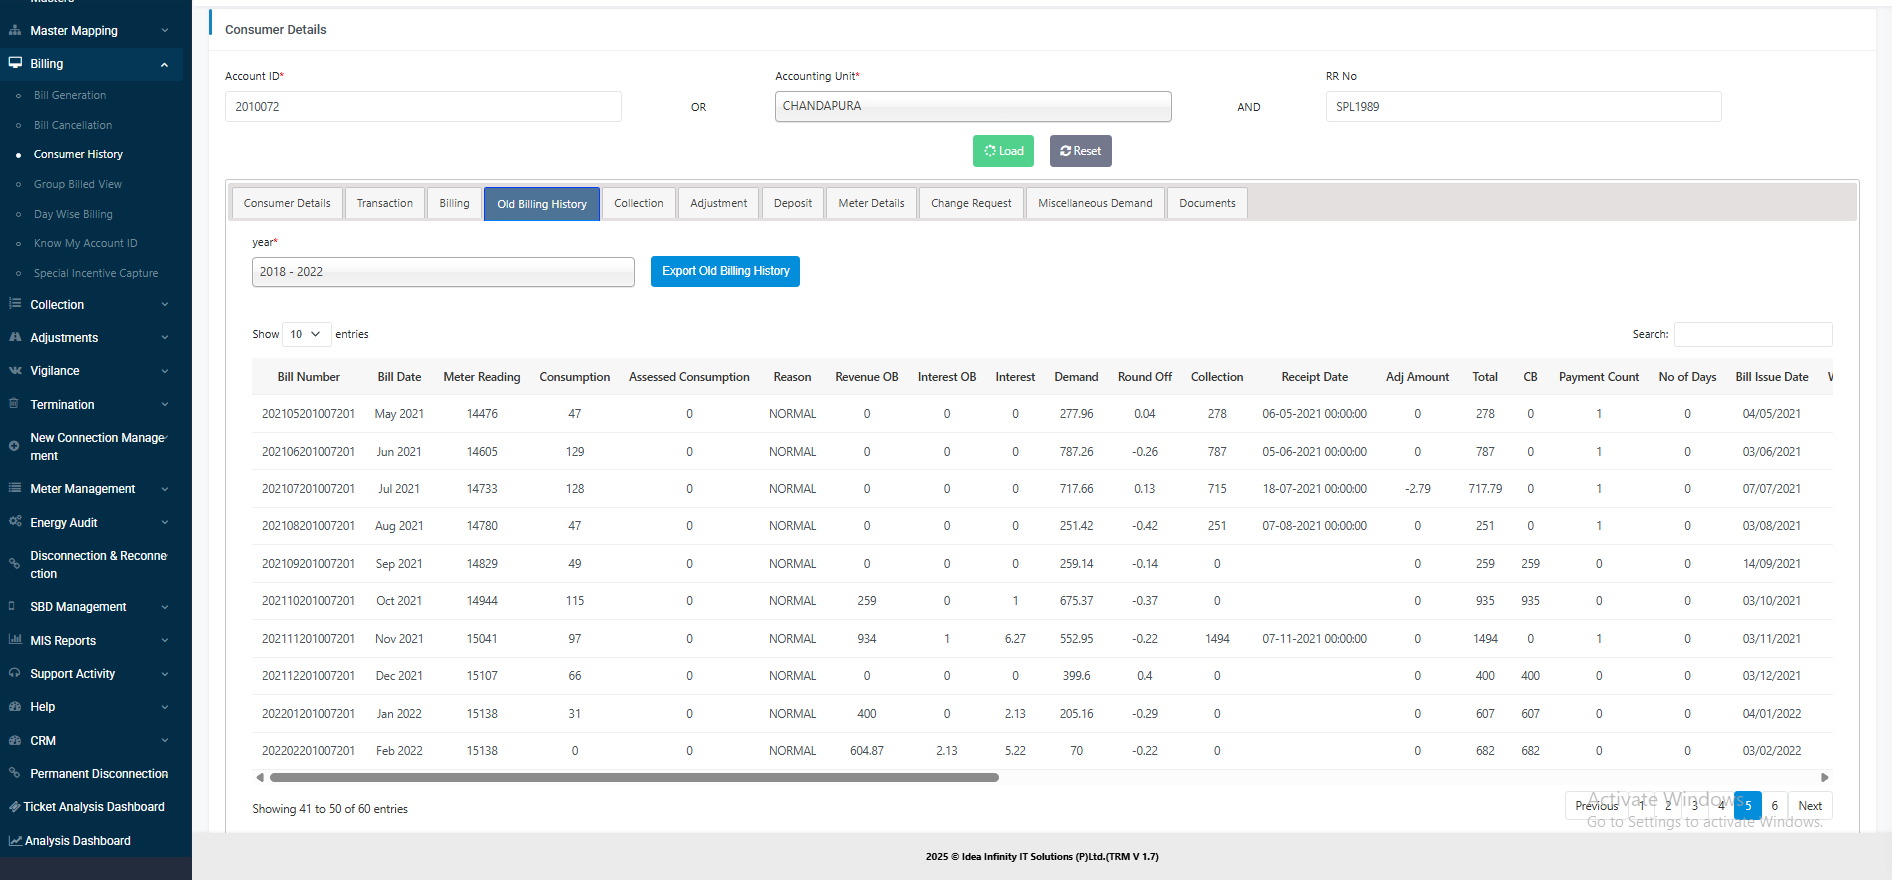This screenshot has width=1892, height=880.
Task: Open the Show entries count dropdown
Action: 307,334
